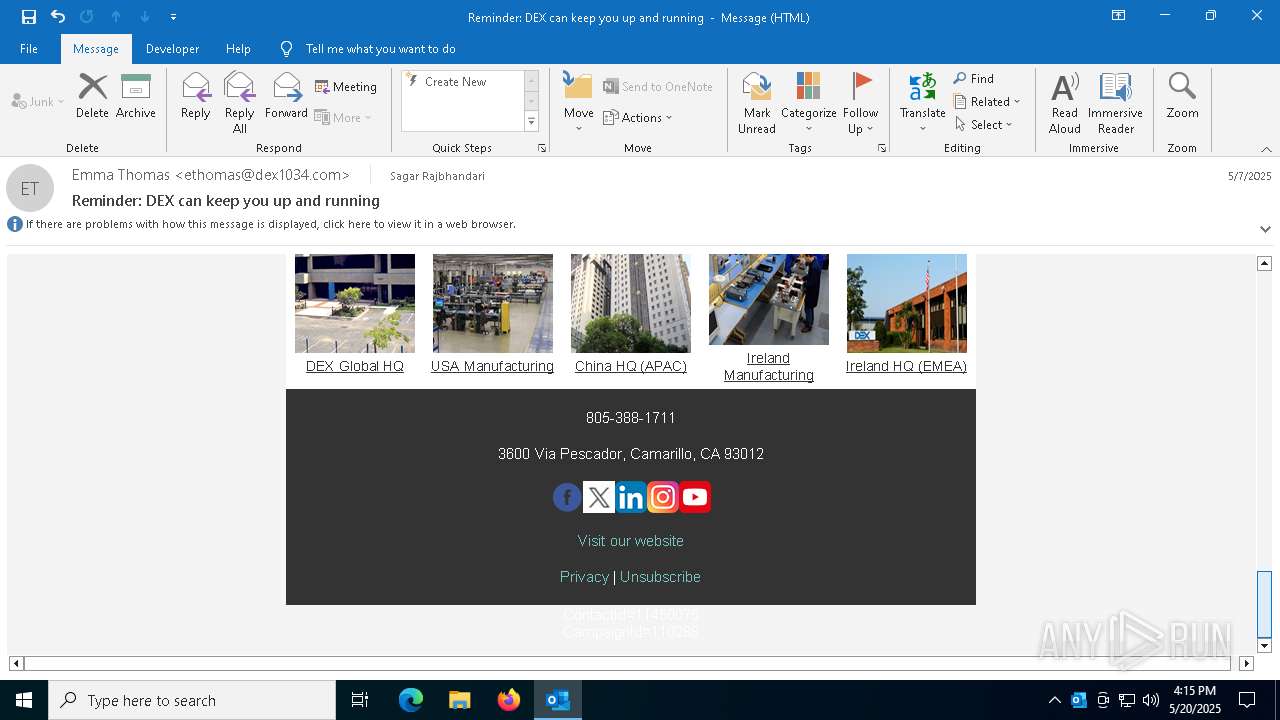The image size is (1280, 720).
Task: Click the Zoom magnifier button
Action: tap(1182, 96)
